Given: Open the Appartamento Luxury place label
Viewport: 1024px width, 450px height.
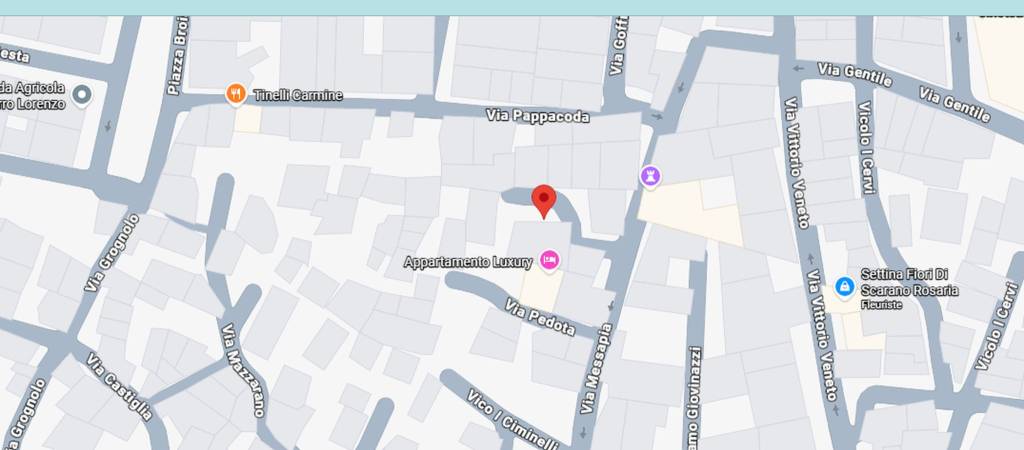Looking at the screenshot, I should coord(468,262).
